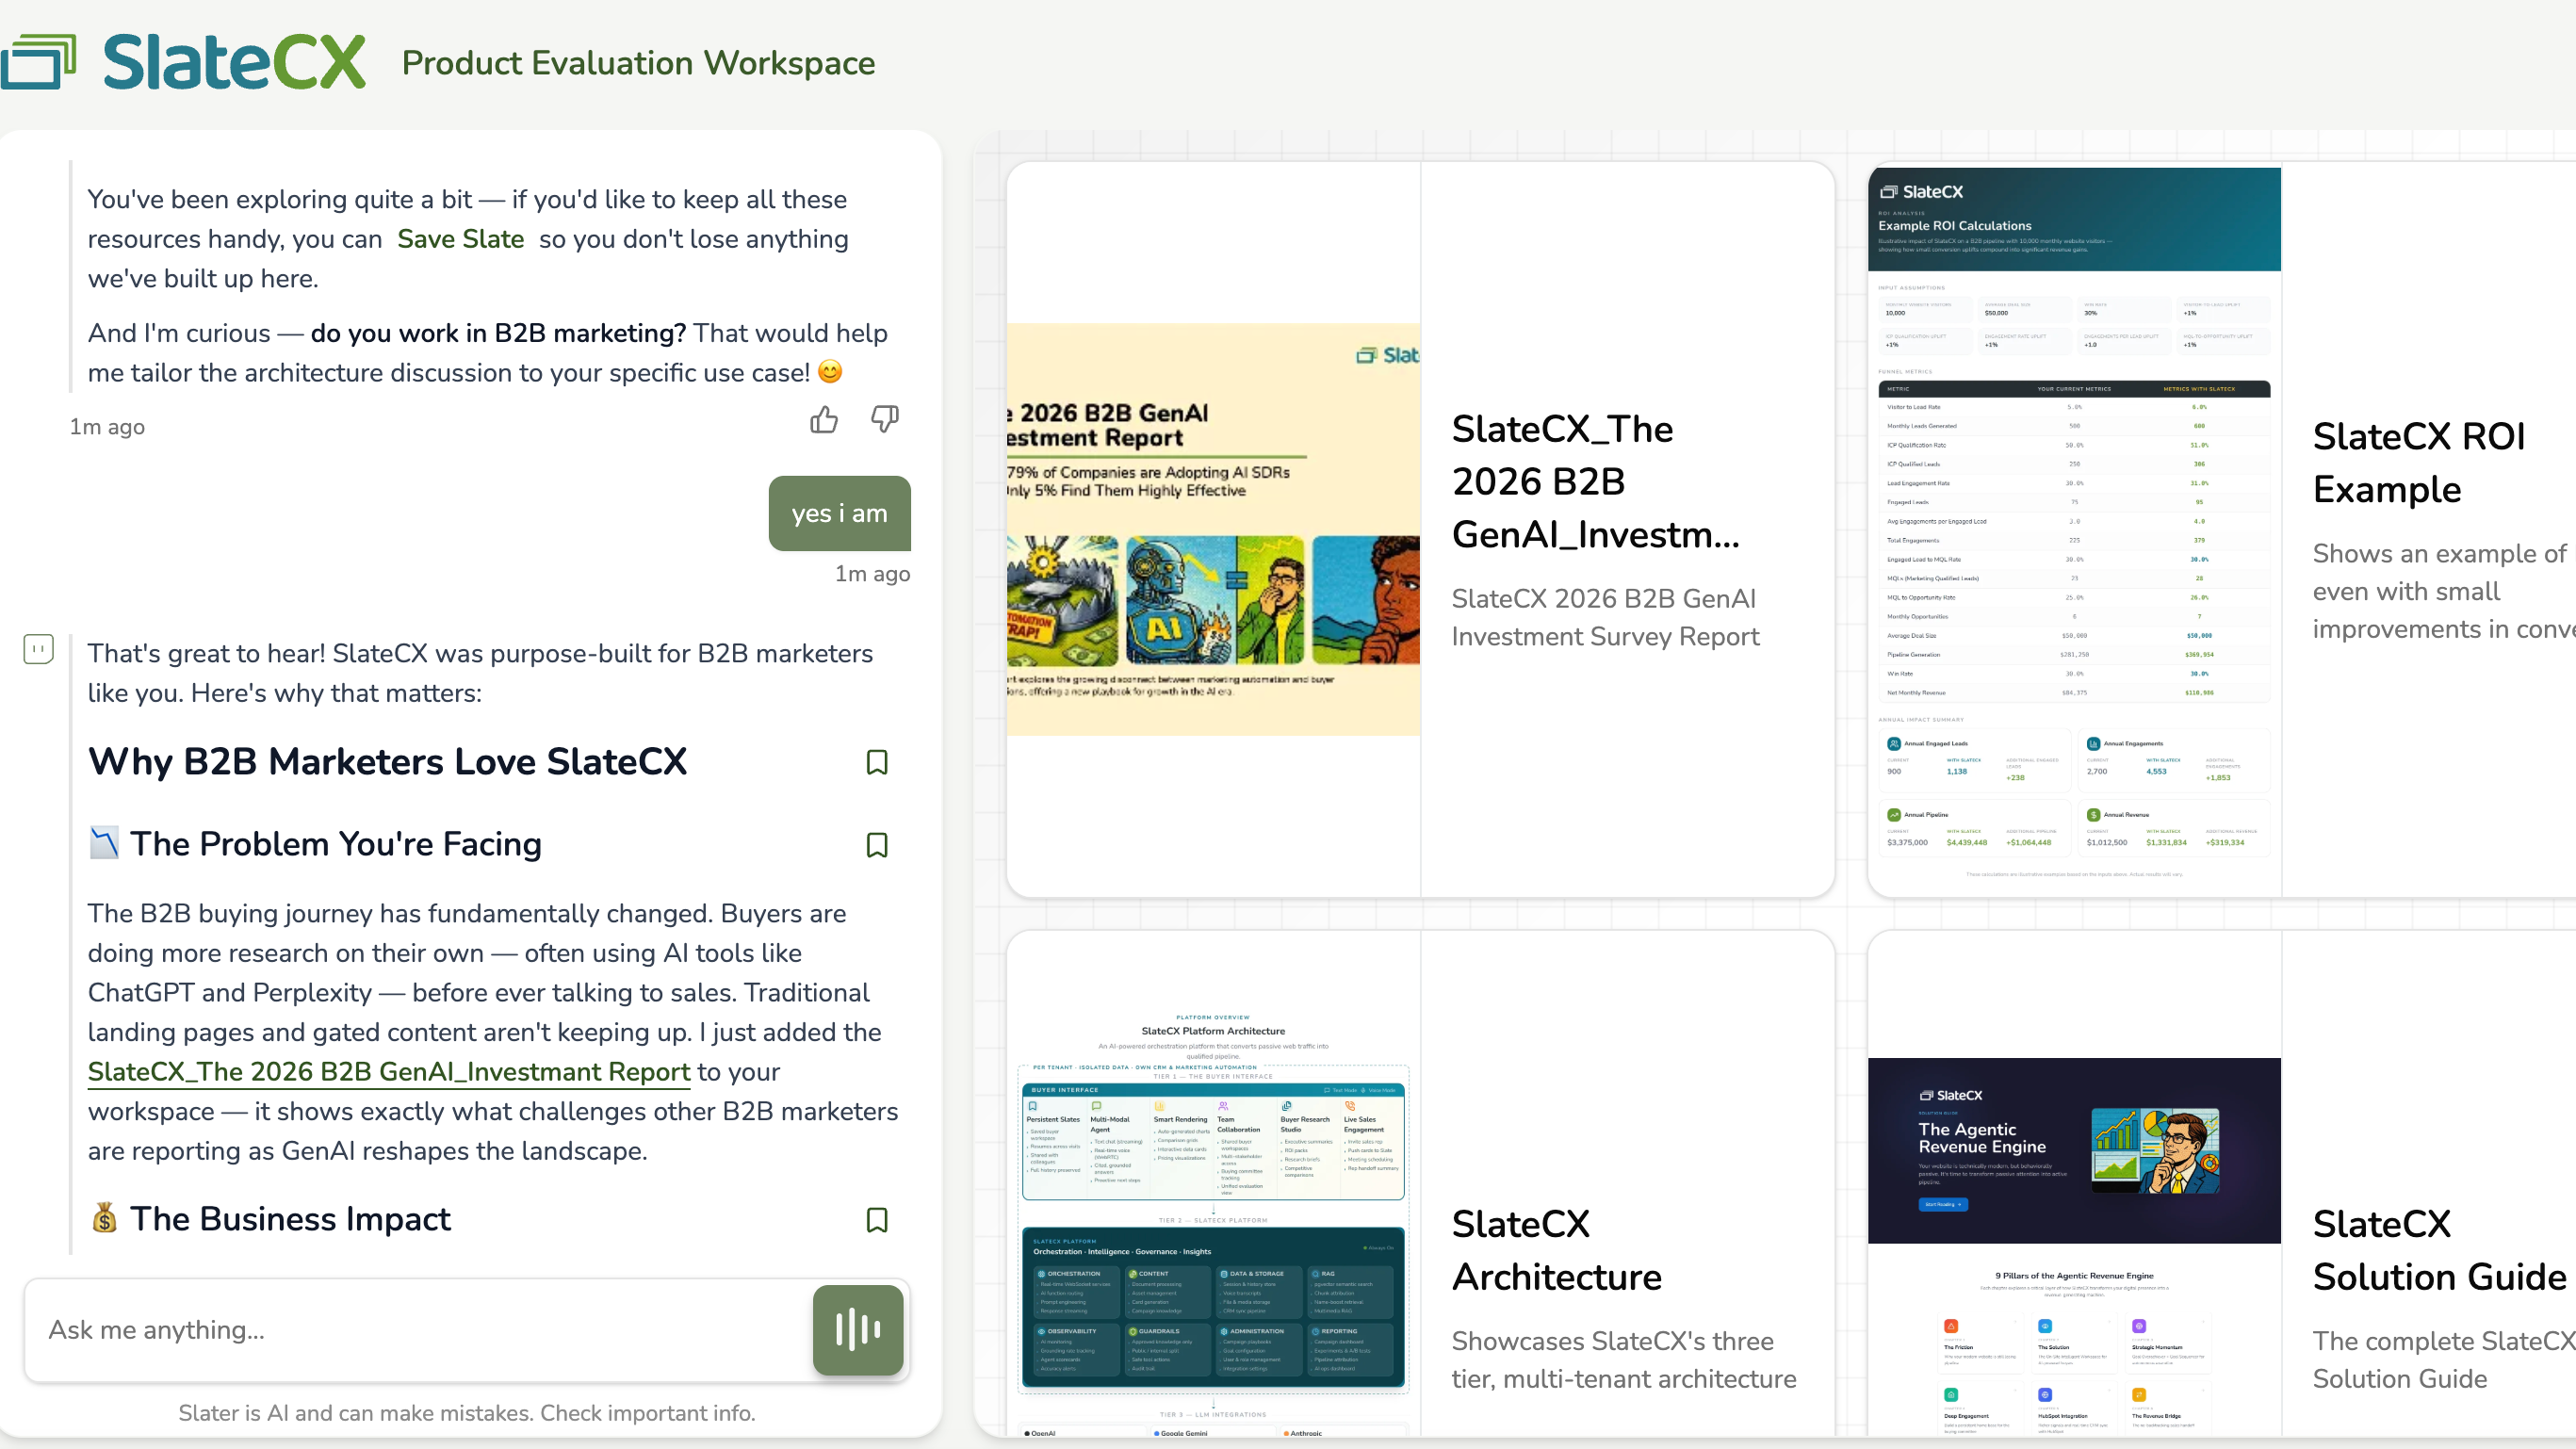Open the SlateCX_The 2026 B2B GenAI_Investmant Report link
Screen dimensions: 2576x1449
coord(389,1072)
